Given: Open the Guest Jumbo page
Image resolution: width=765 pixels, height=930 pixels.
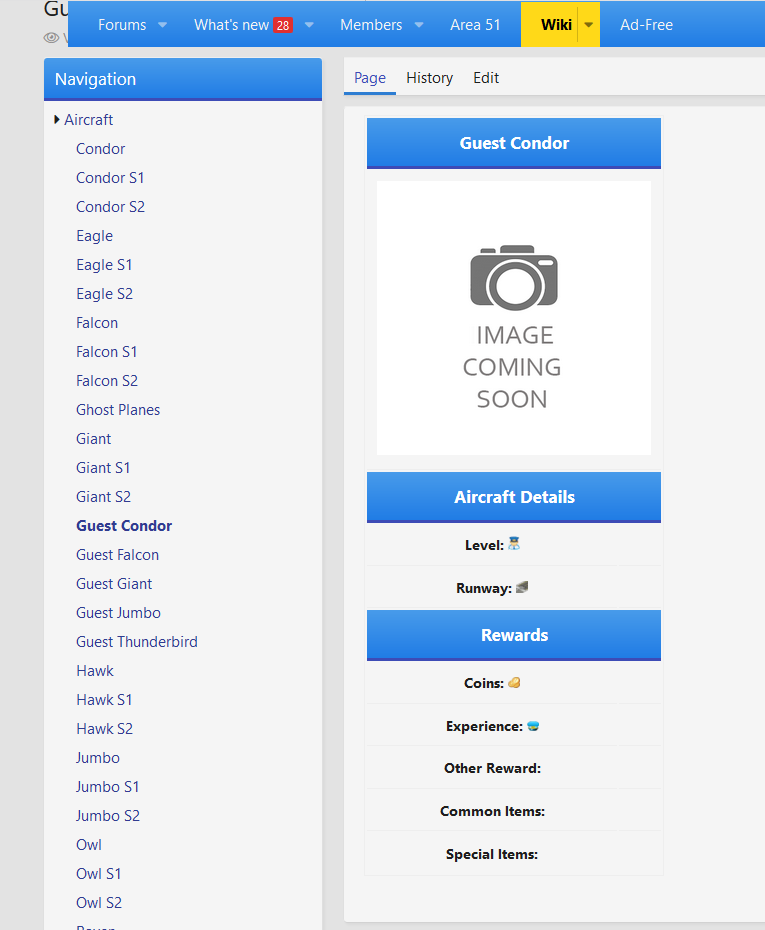Looking at the screenshot, I should 118,613.
